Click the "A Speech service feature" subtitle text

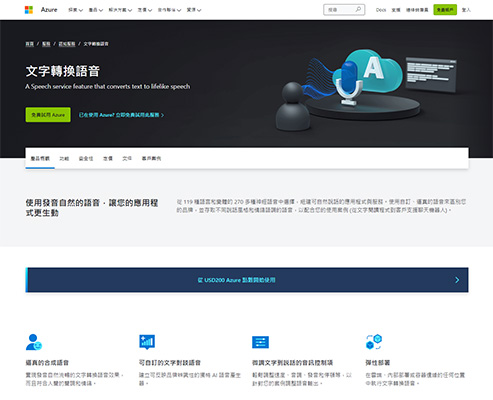coord(108,87)
